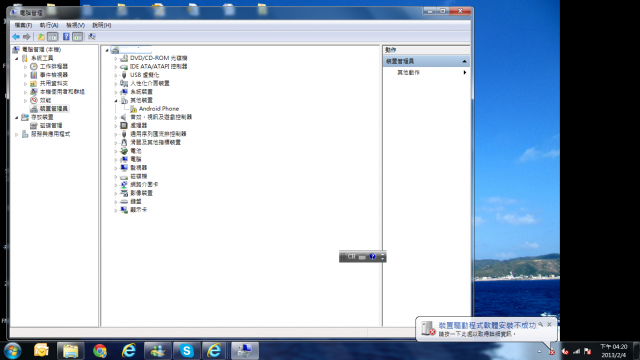The height and width of the screenshot is (360, 640).
Task: Go back with the blue Back arrow
Action: [x=16, y=37]
